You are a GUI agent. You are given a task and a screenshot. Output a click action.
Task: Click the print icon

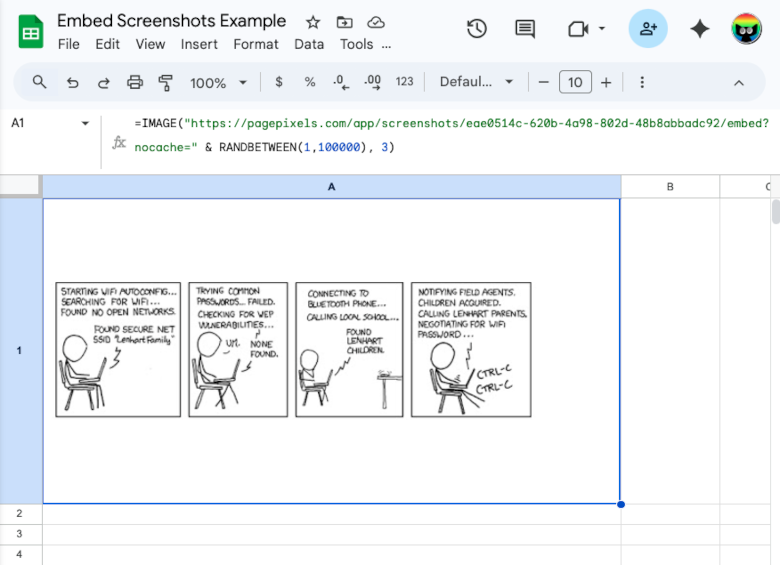point(135,82)
